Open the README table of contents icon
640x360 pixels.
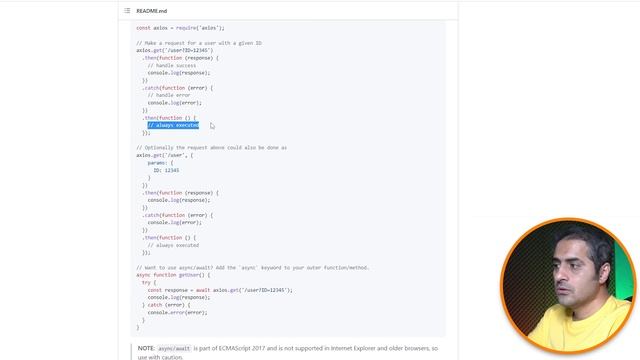(127, 11)
